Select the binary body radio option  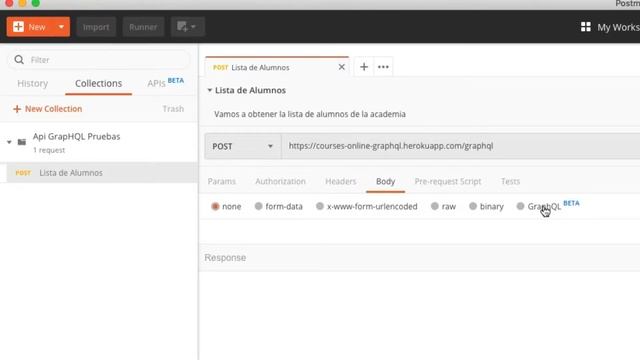pyautogui.click(x=473, y=206)
